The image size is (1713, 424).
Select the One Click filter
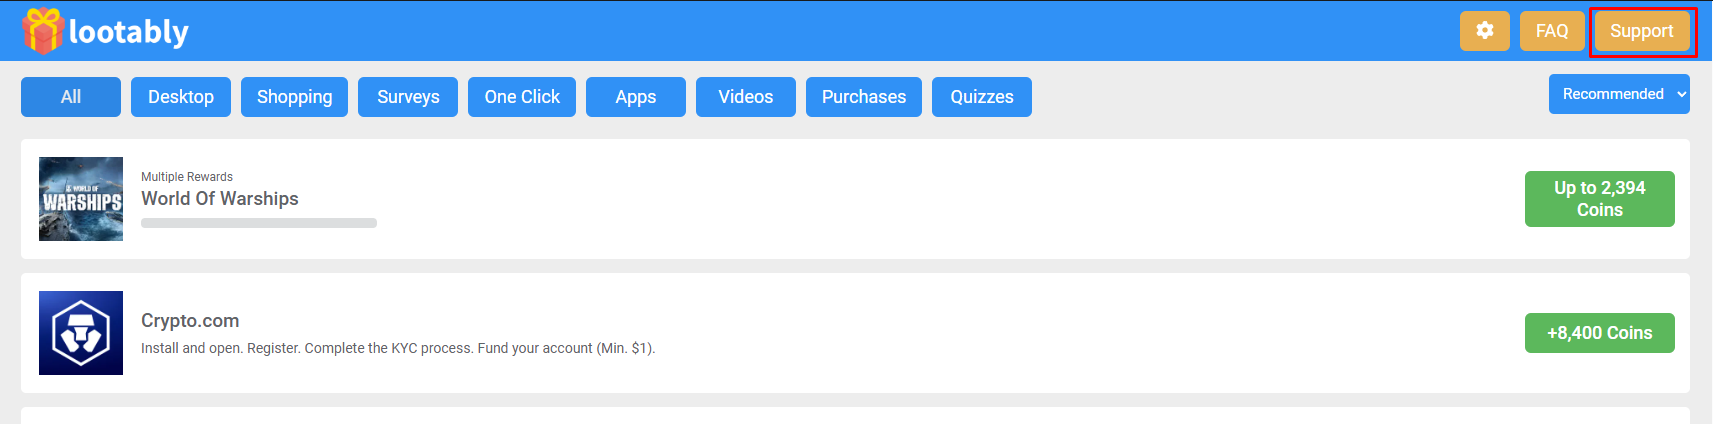point(522,97)
